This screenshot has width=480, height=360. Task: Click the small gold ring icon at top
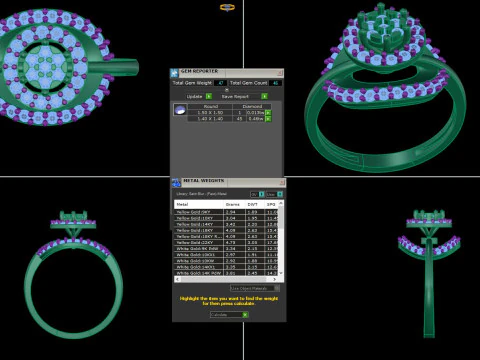[227, 7]
